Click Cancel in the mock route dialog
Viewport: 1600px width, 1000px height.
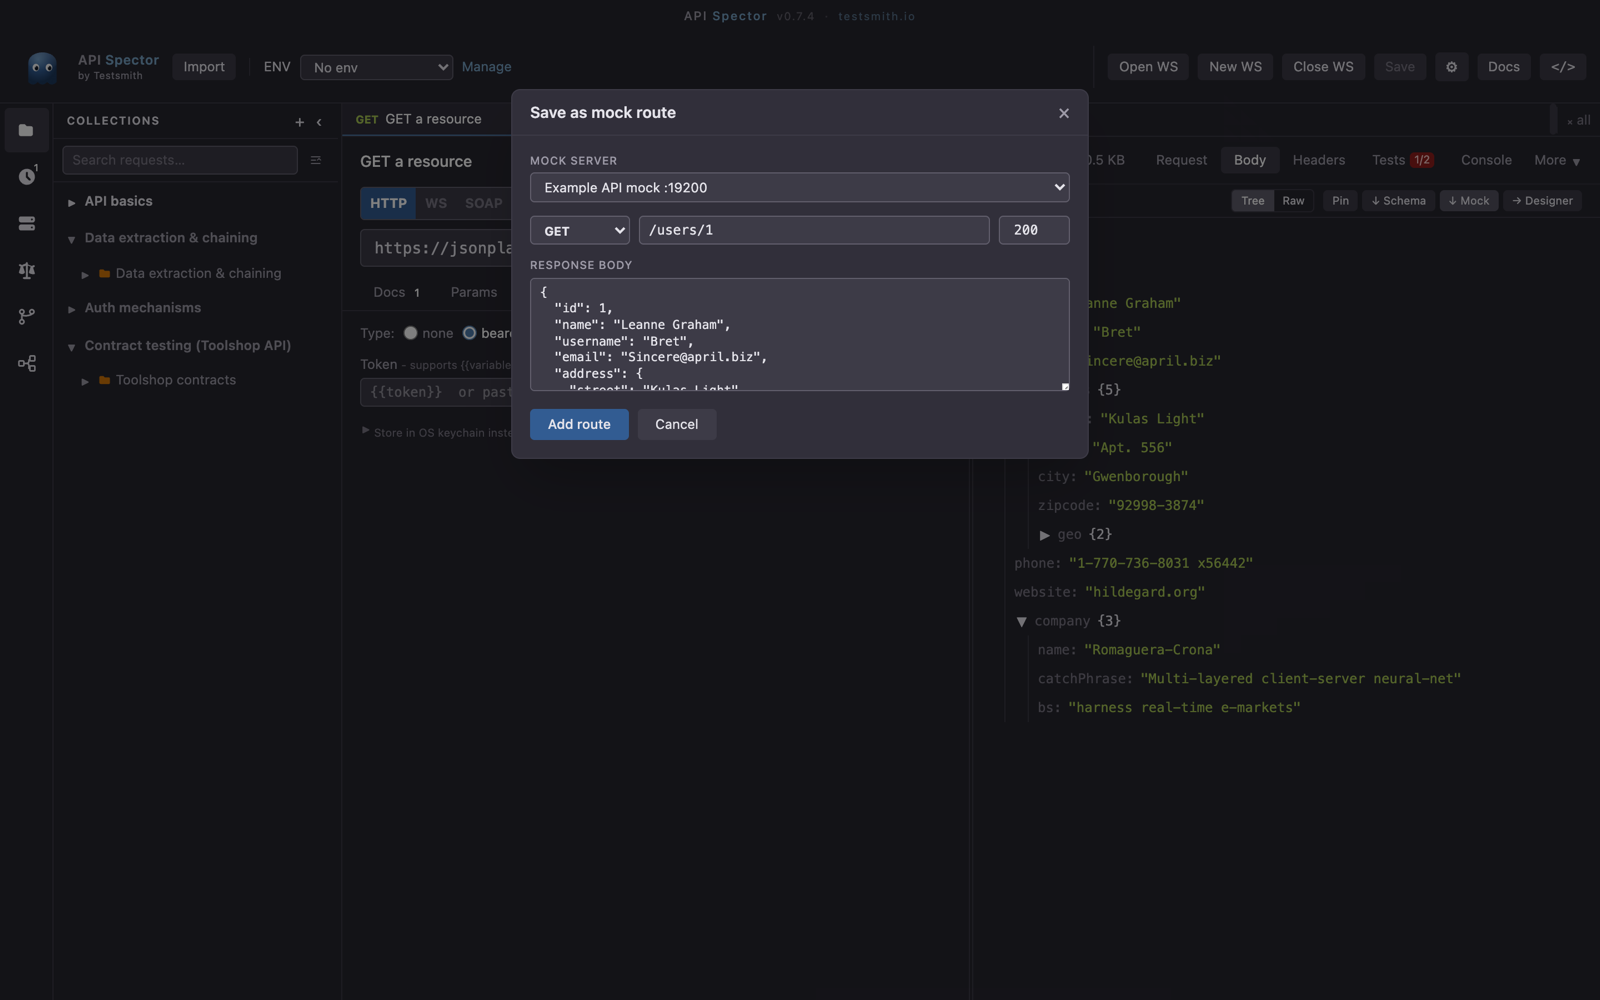[x=677, y=424]
